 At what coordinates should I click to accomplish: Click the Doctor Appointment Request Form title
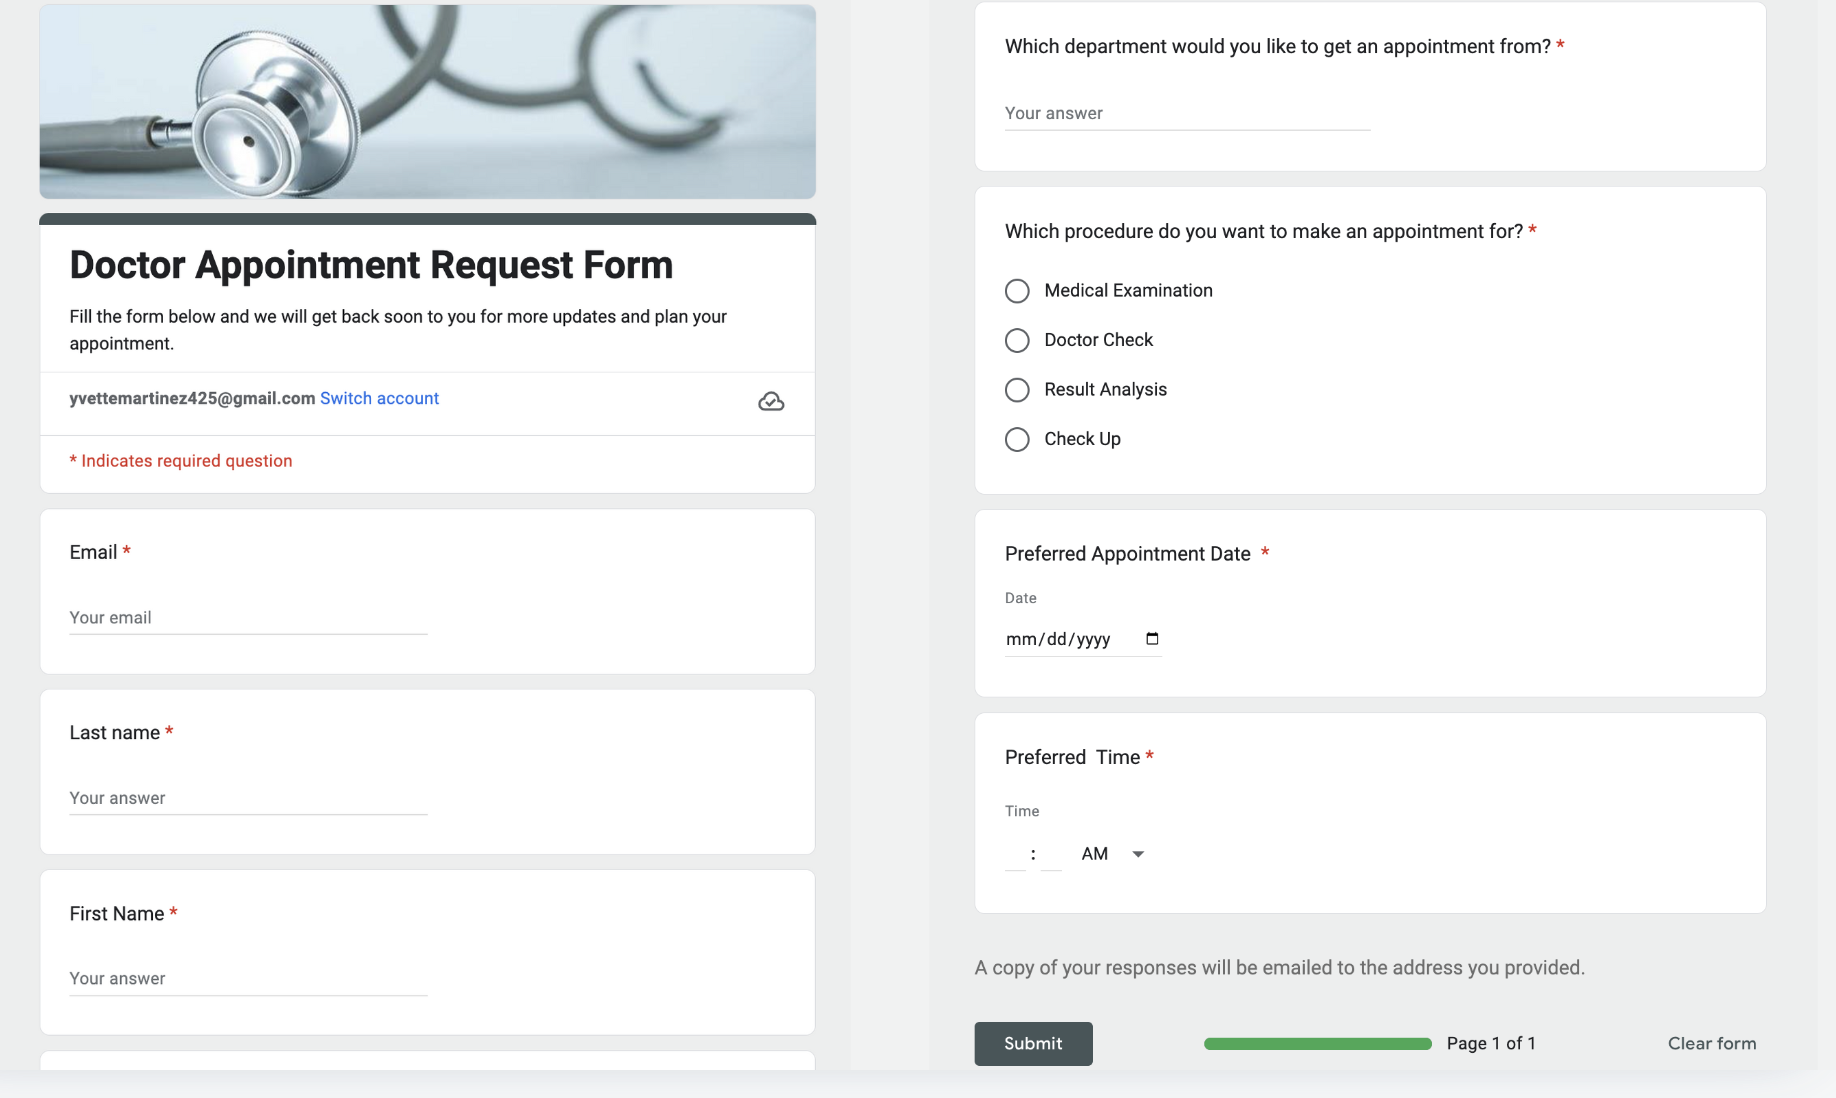tap(371, 265)
